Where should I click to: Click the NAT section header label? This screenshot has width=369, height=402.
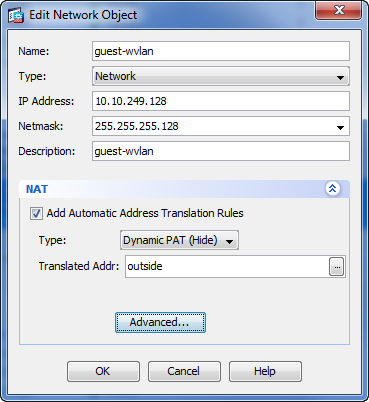pyautogui.click(x=37, y=189)
